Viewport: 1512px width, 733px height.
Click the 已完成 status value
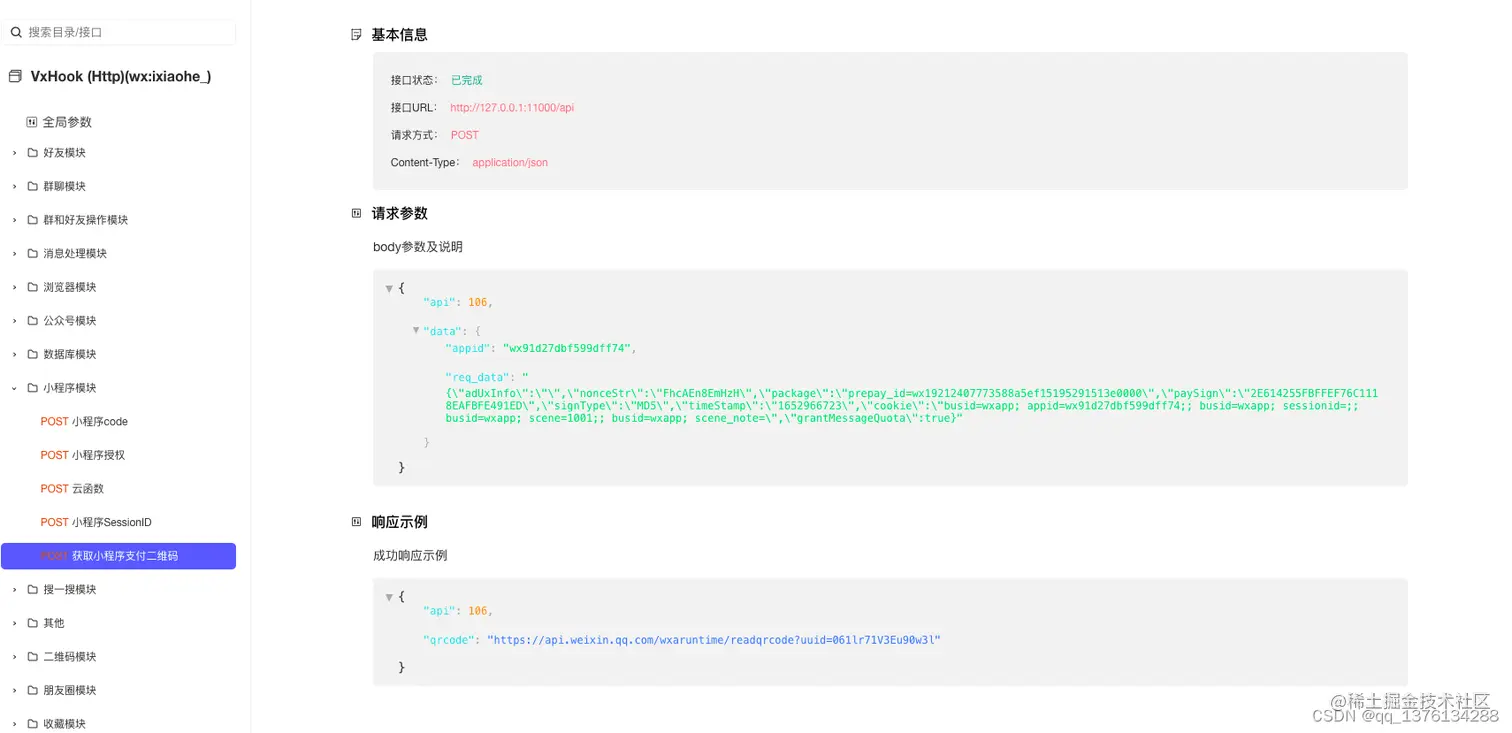point(466,80)
